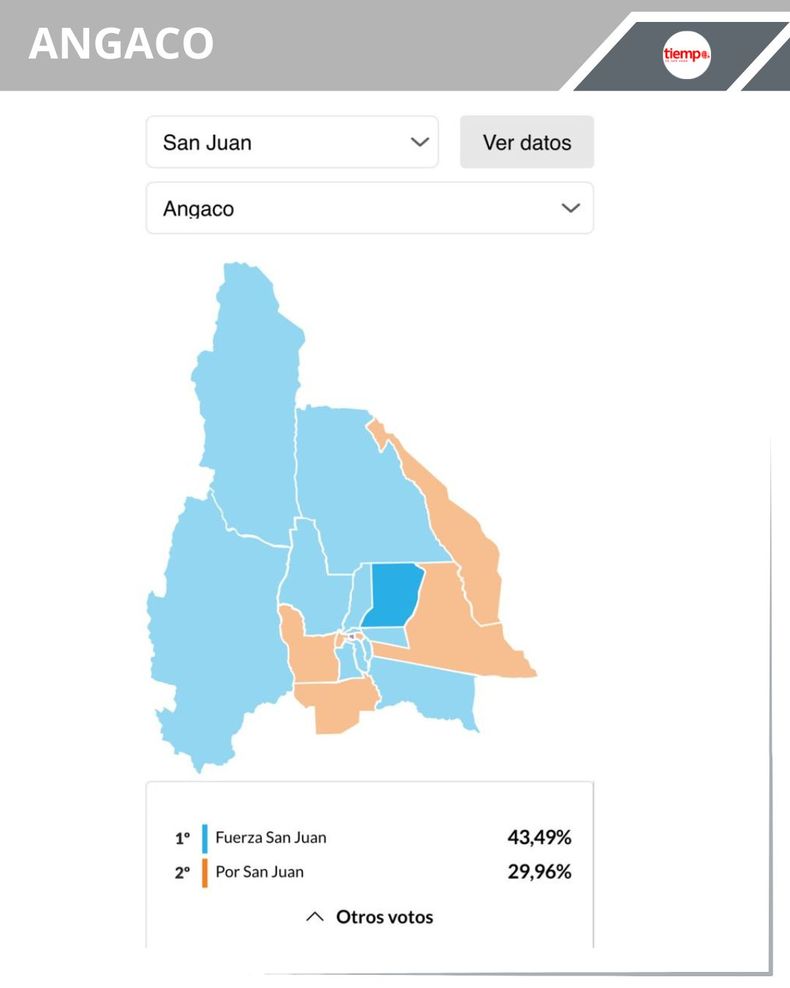The height and width of the screenshot is (988, 790).
Task: Click the Fuerza San Juan party name
Action: pyautogui.click(x=270, y=838)
